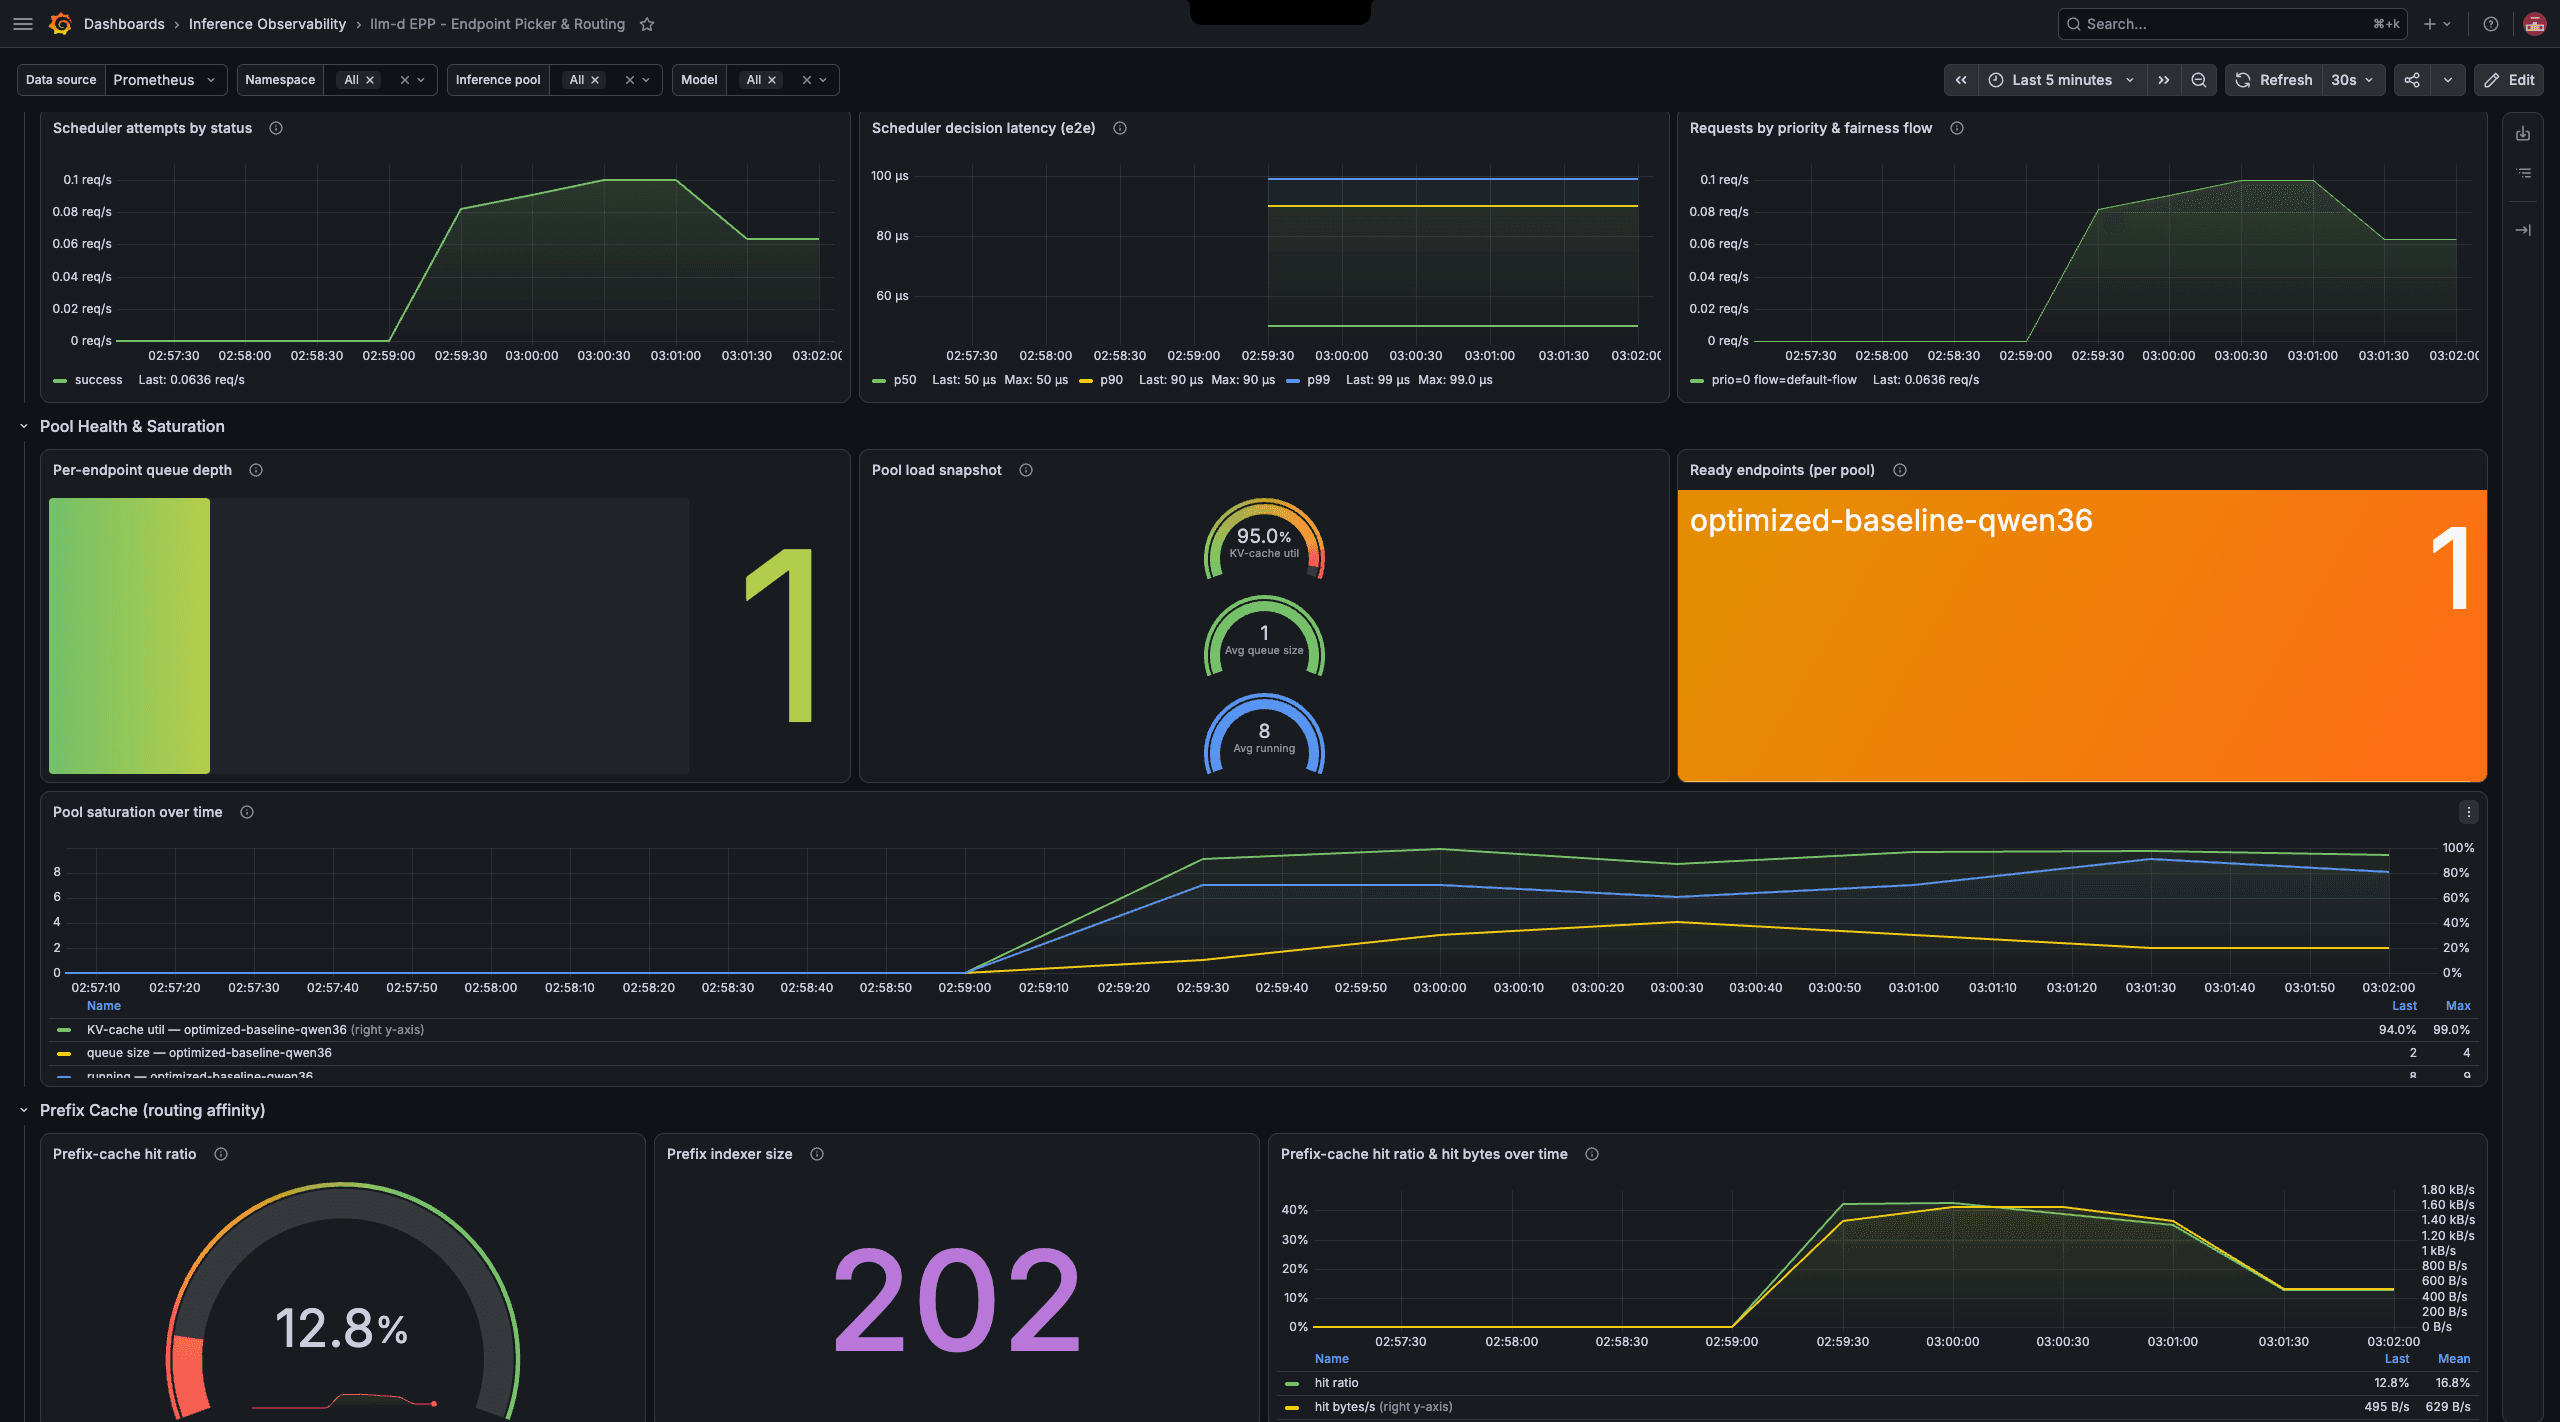The height and width of the screenshot is (1422, 2560).
Task: Click the Refresh button
Action: coord(2274,80)
